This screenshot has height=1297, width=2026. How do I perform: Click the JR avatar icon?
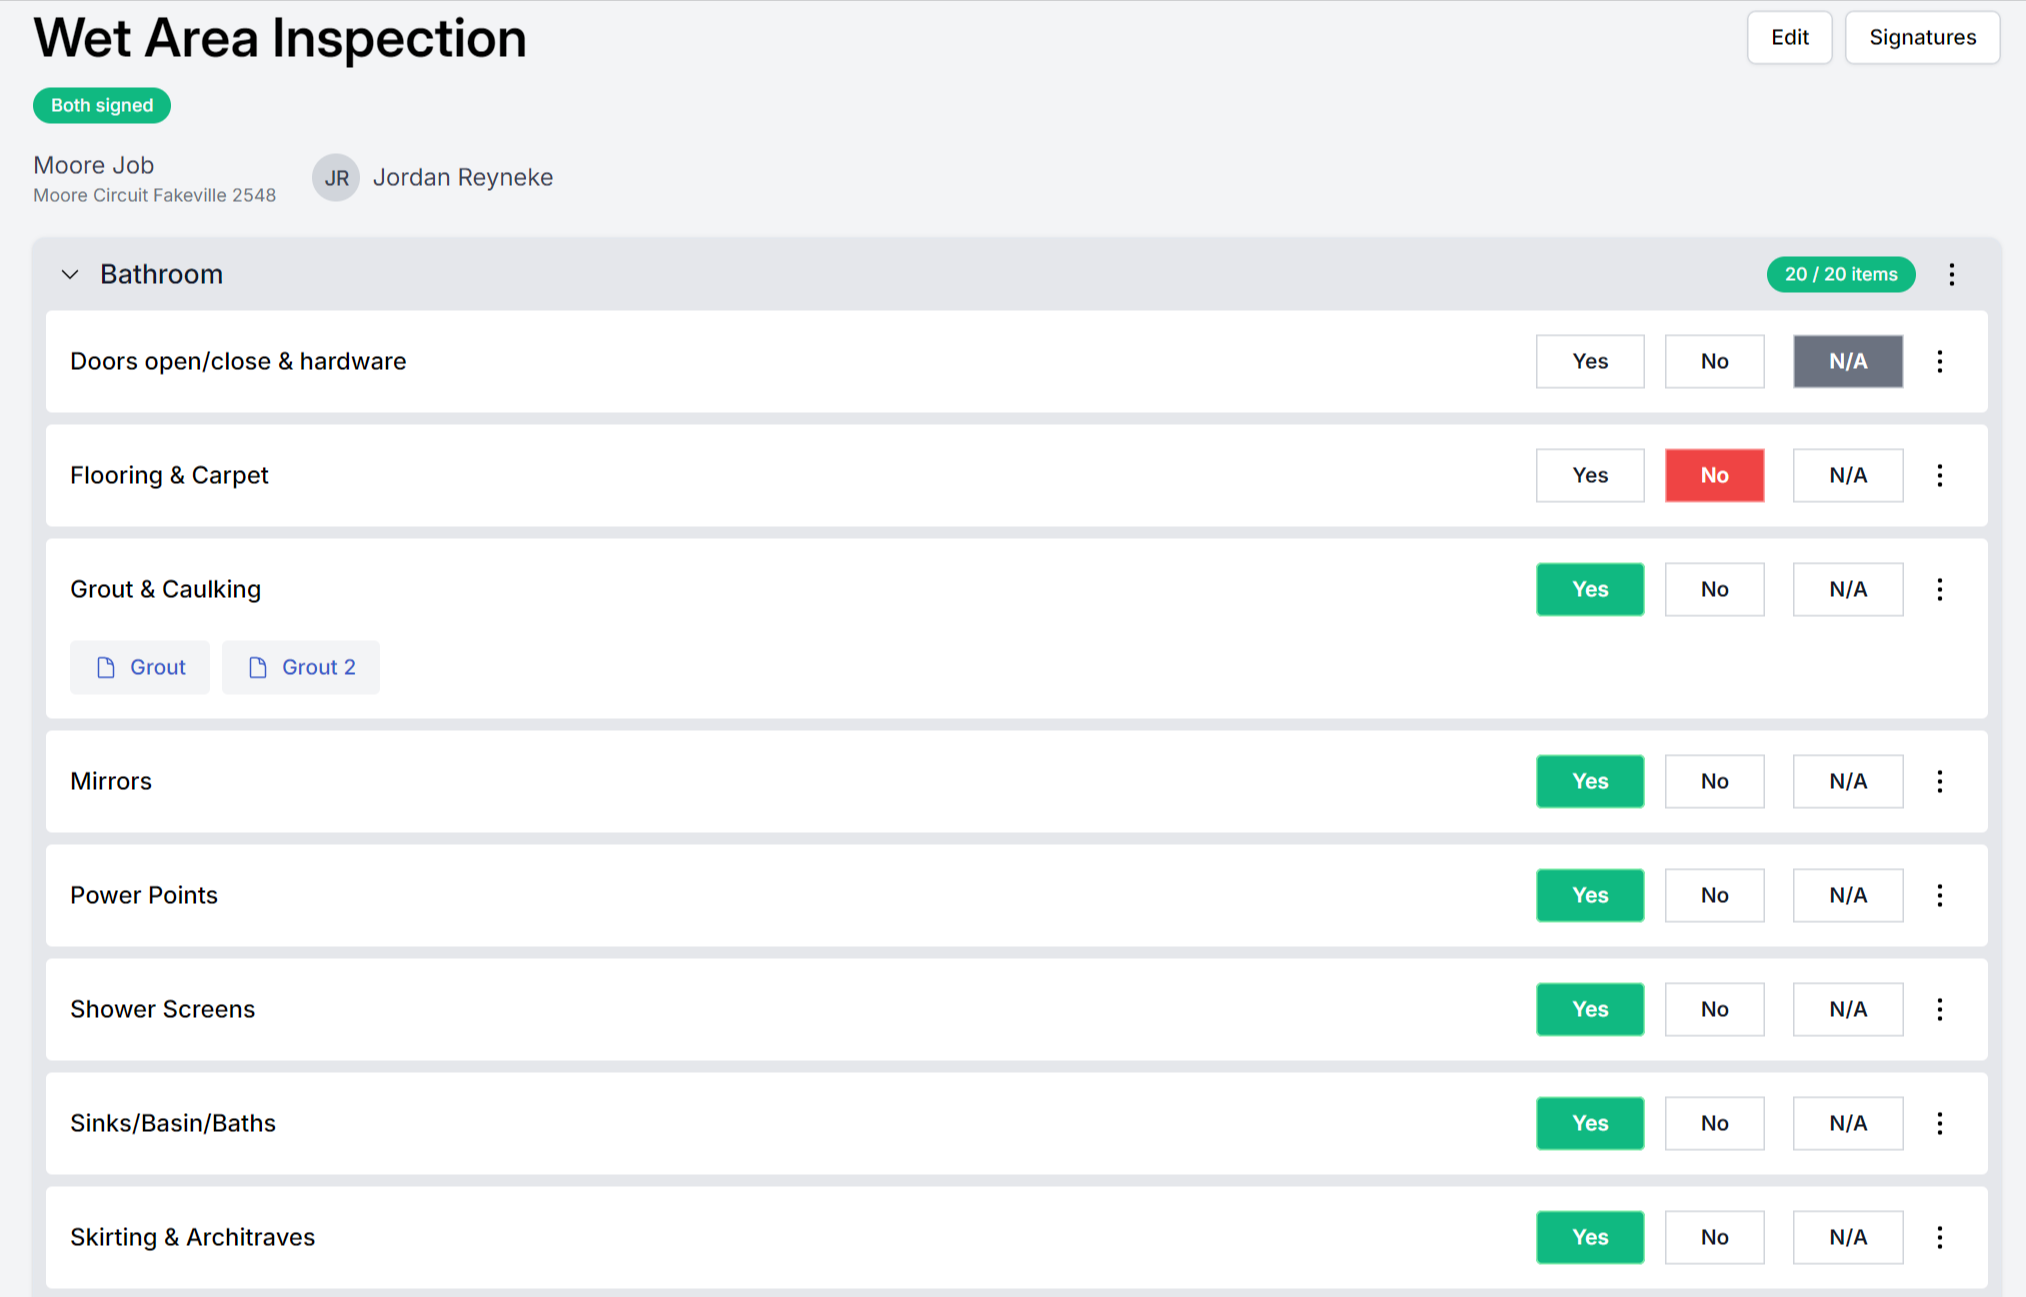336,177
